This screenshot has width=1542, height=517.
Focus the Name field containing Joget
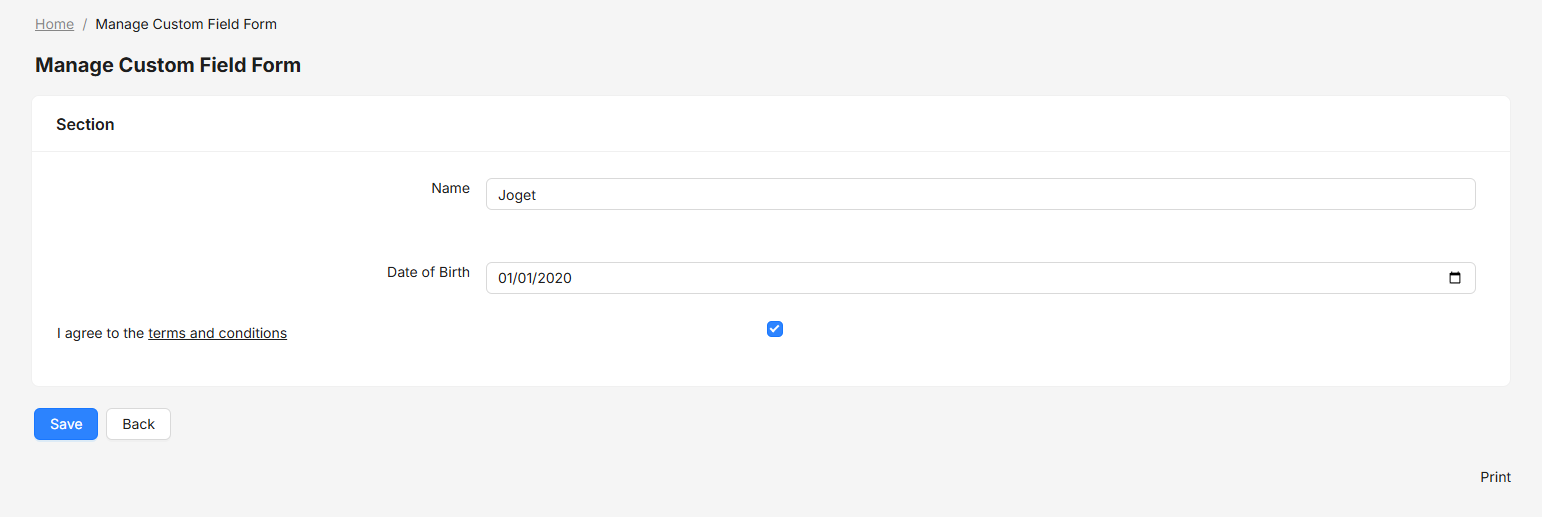click(x=980, y=194)
